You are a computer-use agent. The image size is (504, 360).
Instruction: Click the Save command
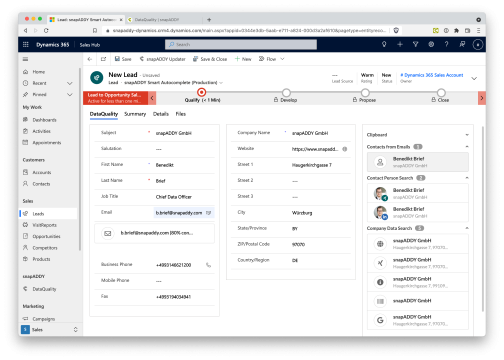(123, 59)
